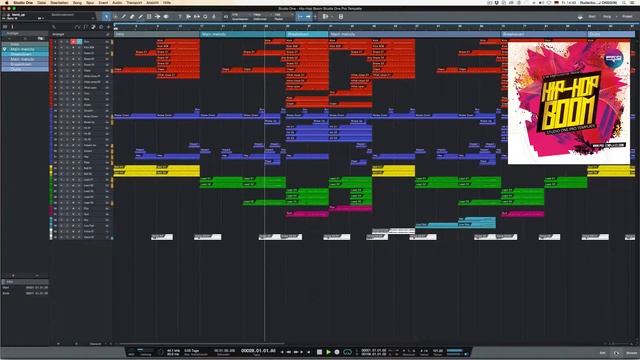Click the Intro section on arranger track

coord(156,34)
